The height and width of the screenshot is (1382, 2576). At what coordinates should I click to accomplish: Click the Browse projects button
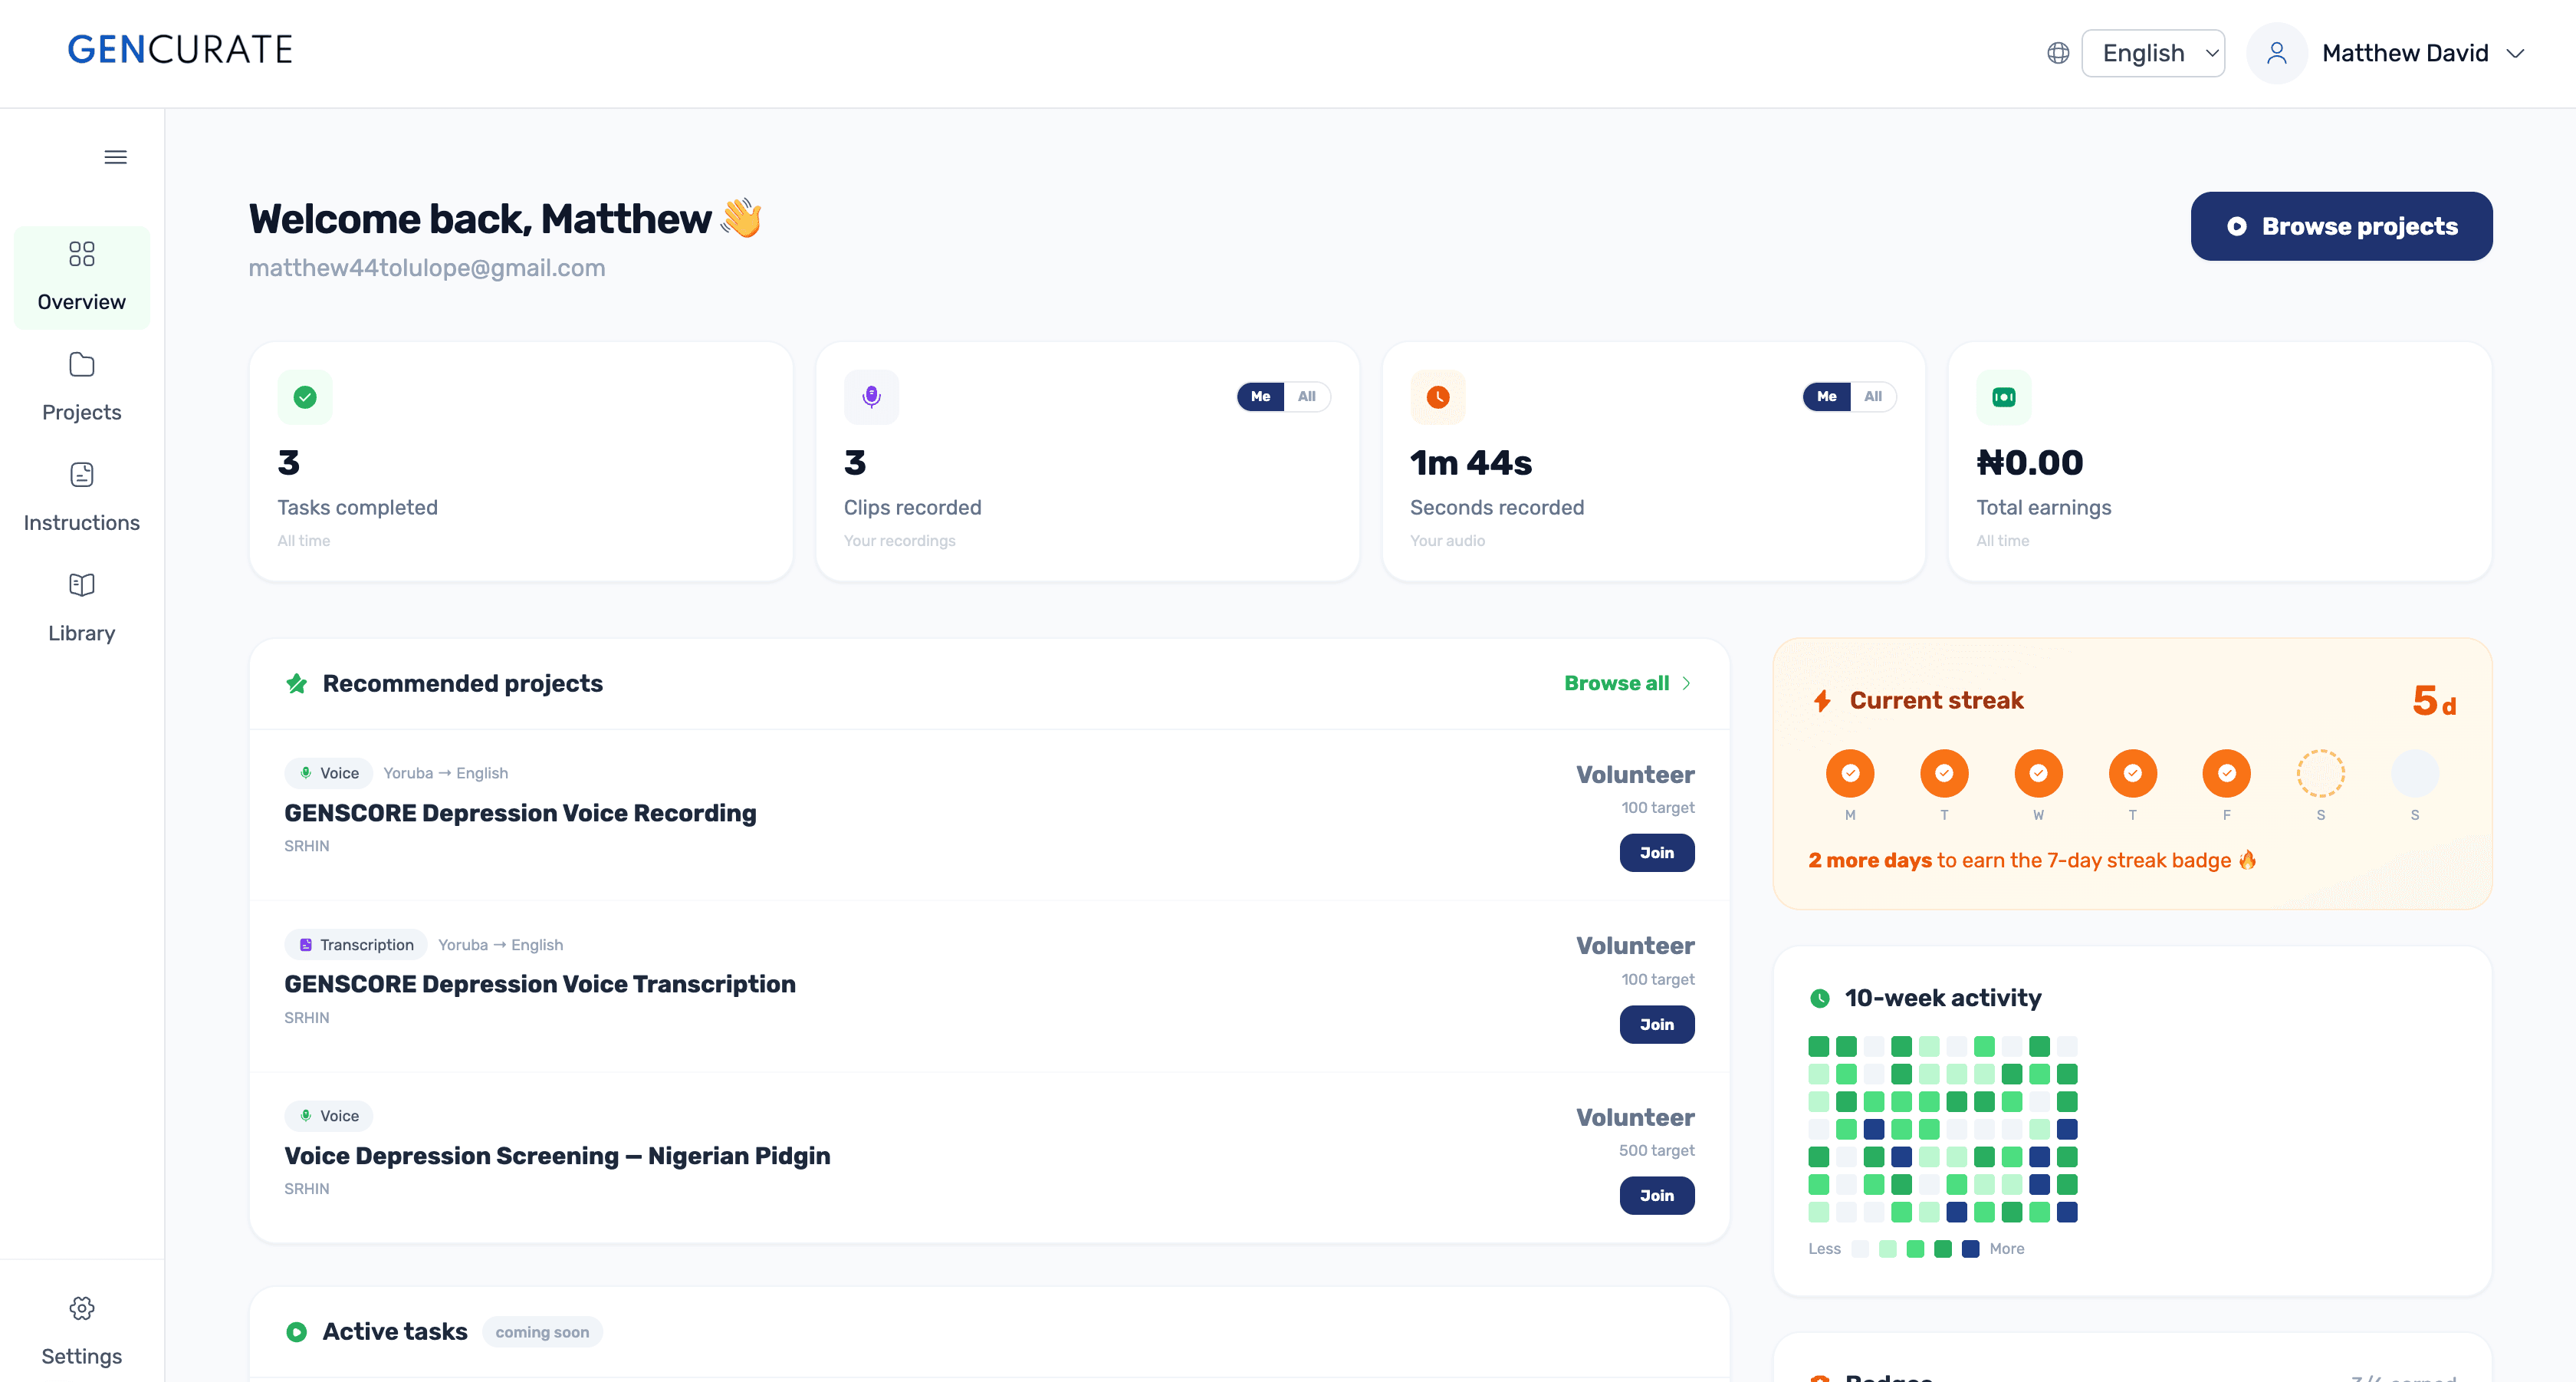(2341, 226)
